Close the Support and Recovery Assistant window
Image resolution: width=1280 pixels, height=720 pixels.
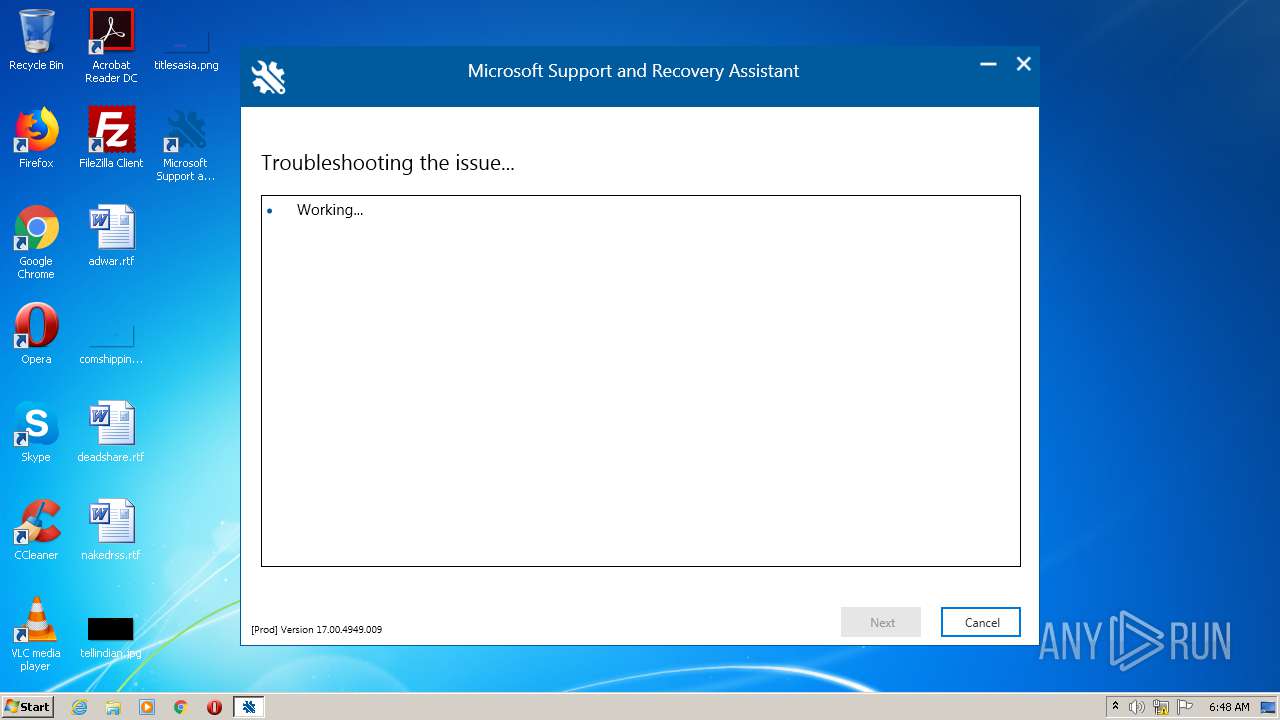pyautogui.click(x=1023, y=64)
